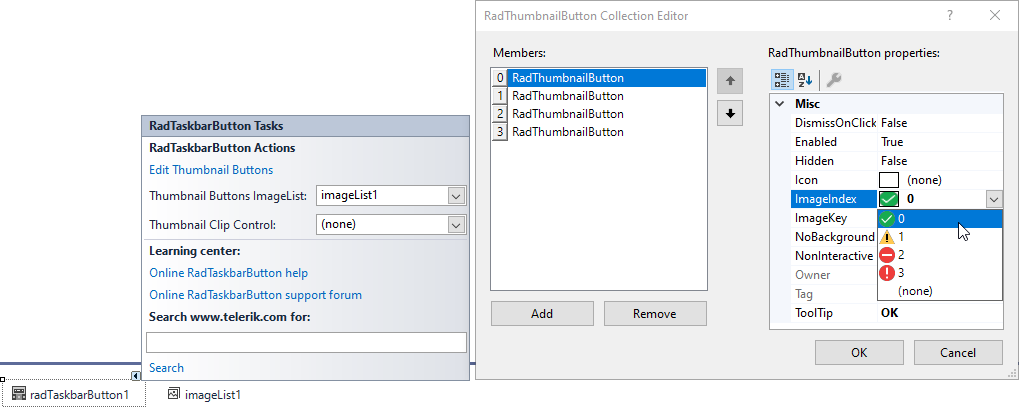Select the Owner property row
This screenshot has width=1019, height=408.
[x=834, y=275]
